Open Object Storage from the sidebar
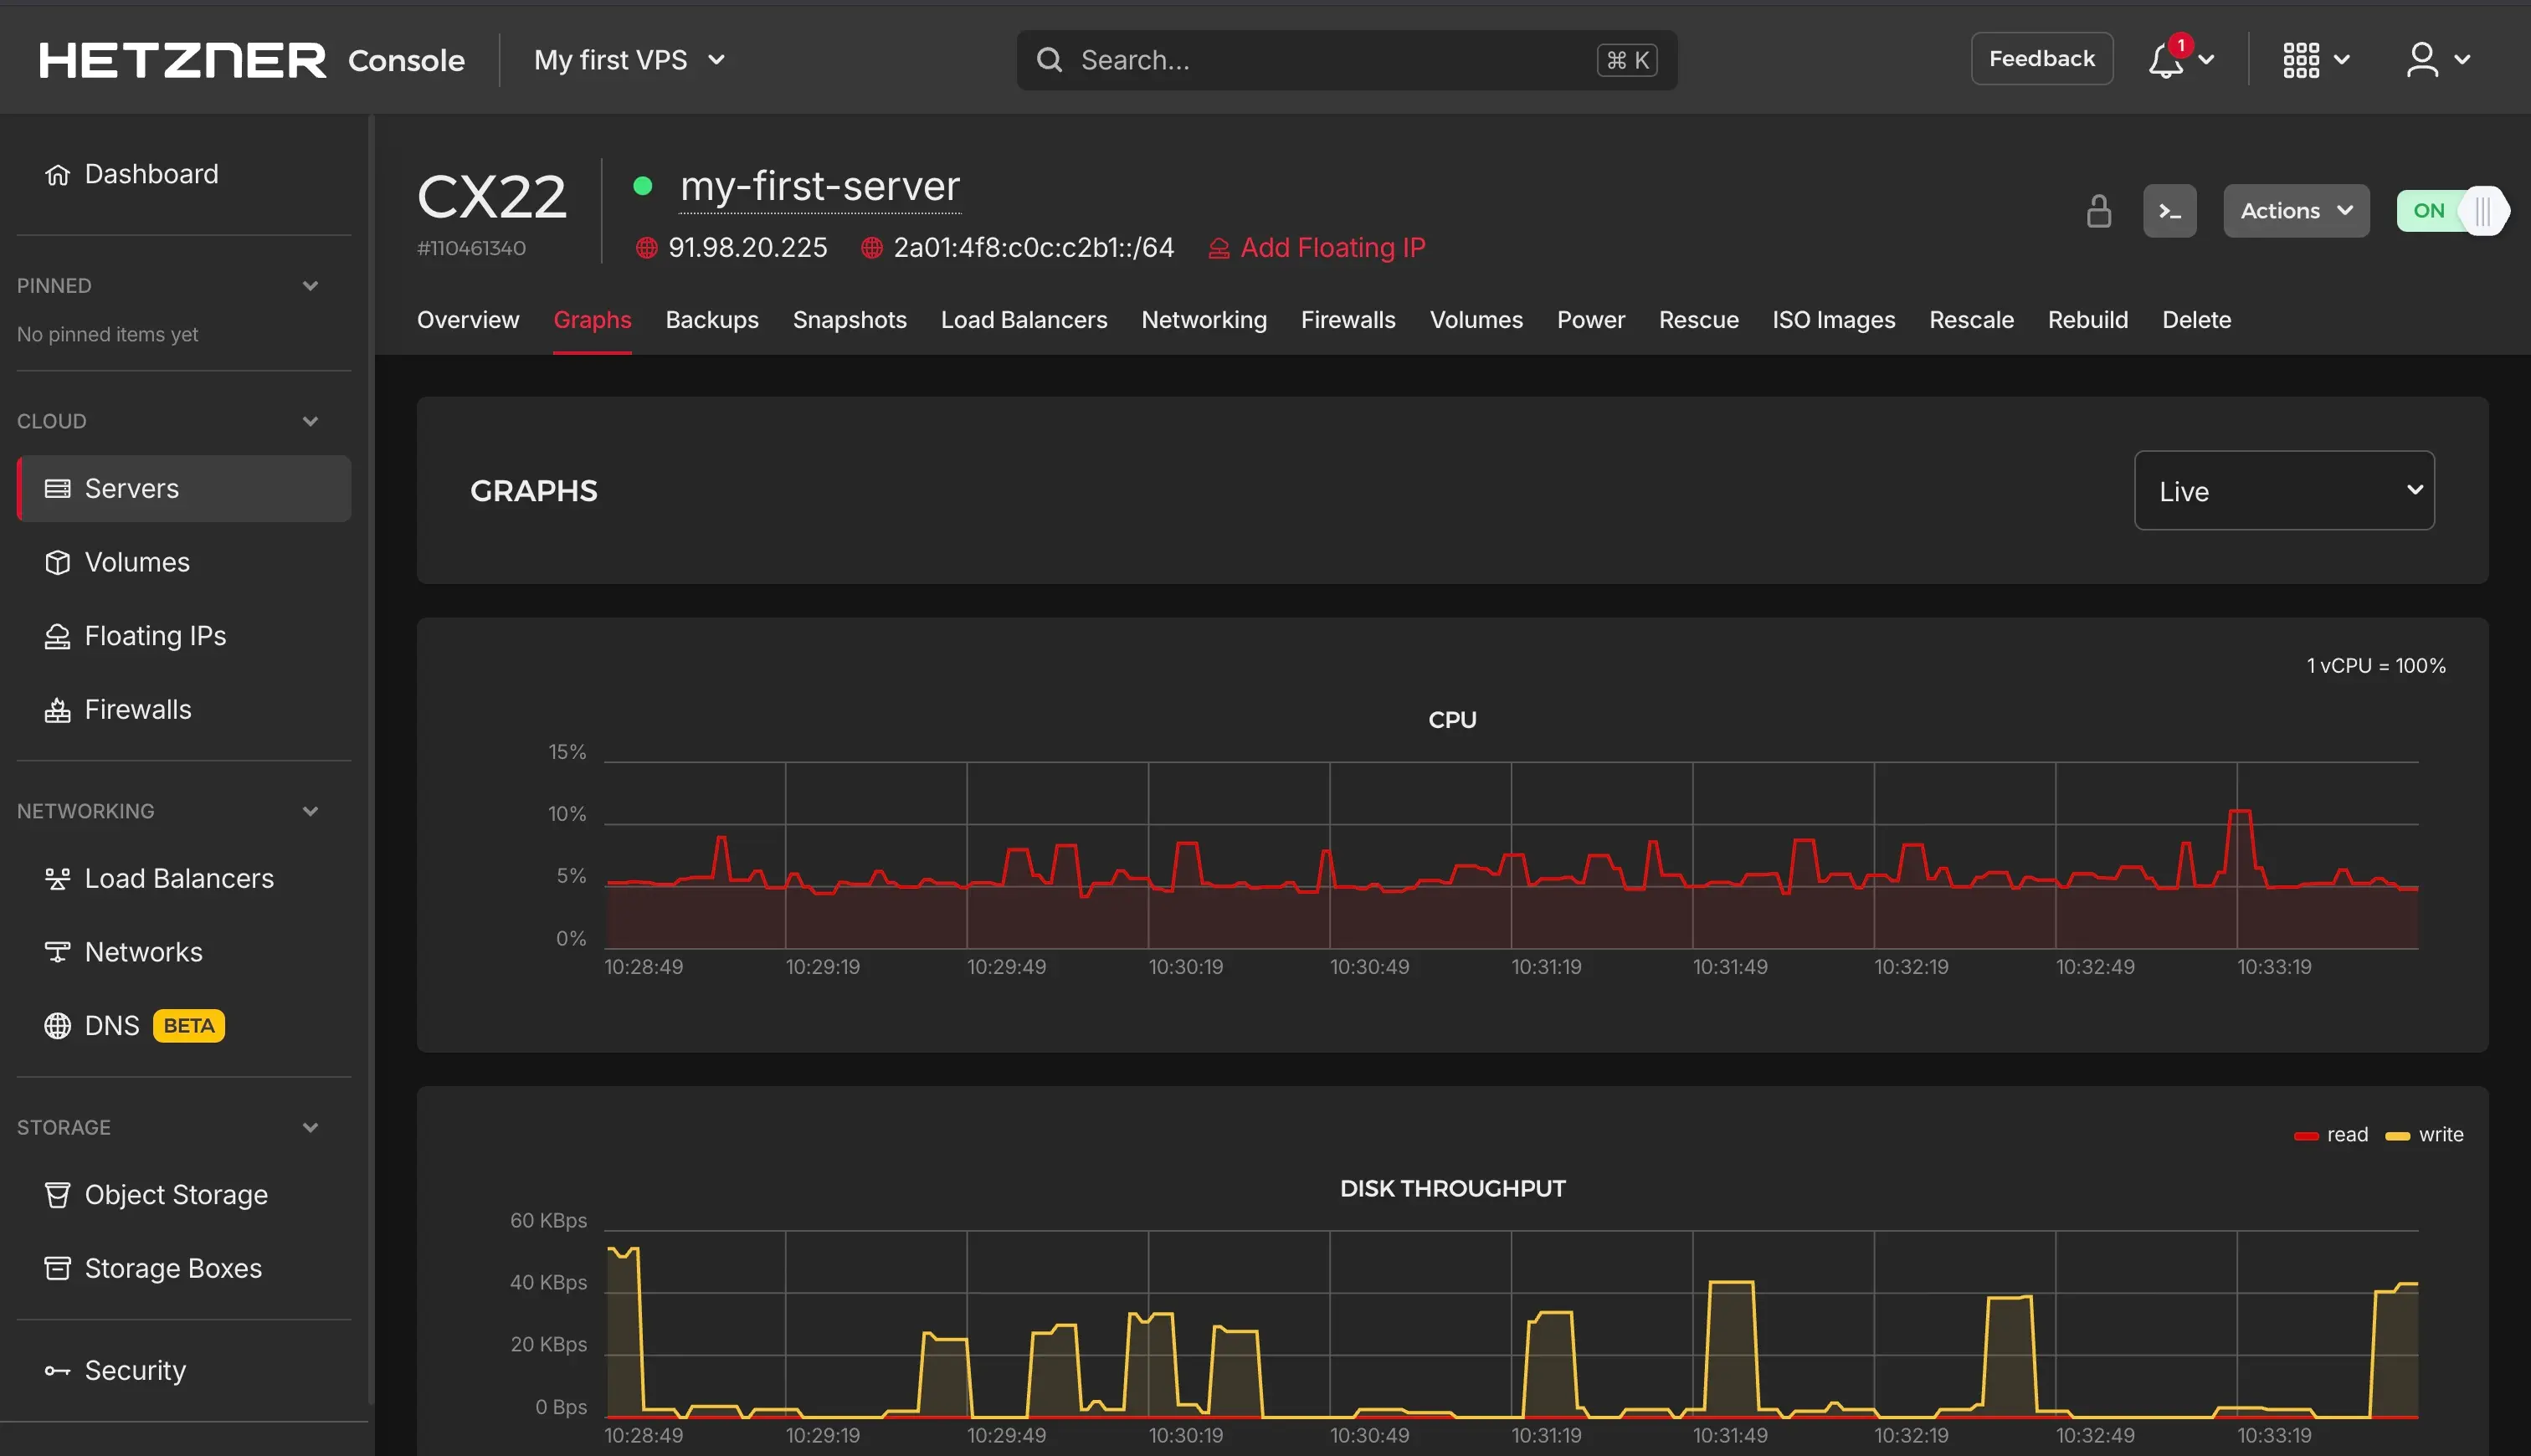This screenshot has height=1456, width=2531. [176, 1194]
